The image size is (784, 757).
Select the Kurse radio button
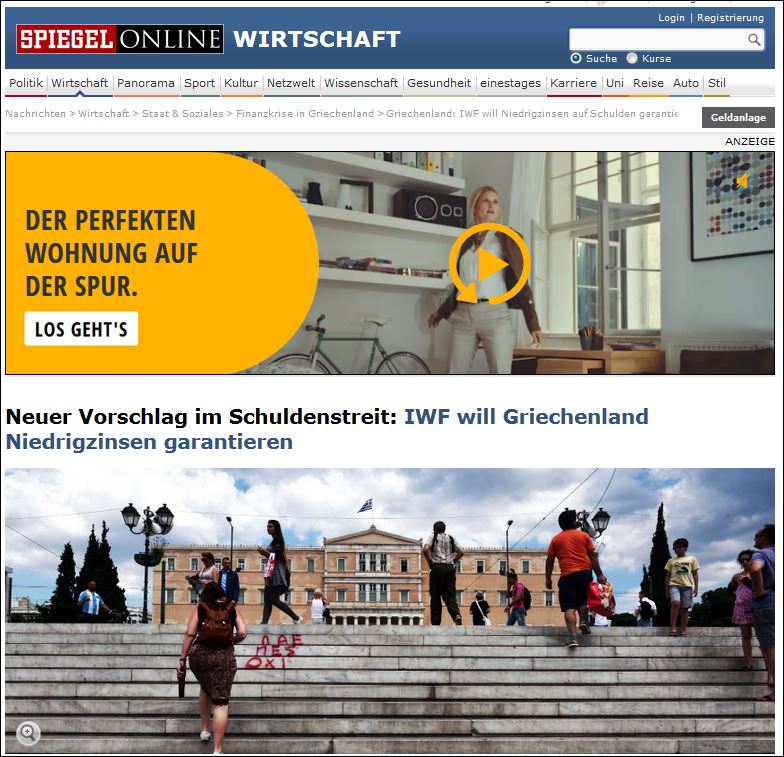pyautogui.click(x=632, y=58)
